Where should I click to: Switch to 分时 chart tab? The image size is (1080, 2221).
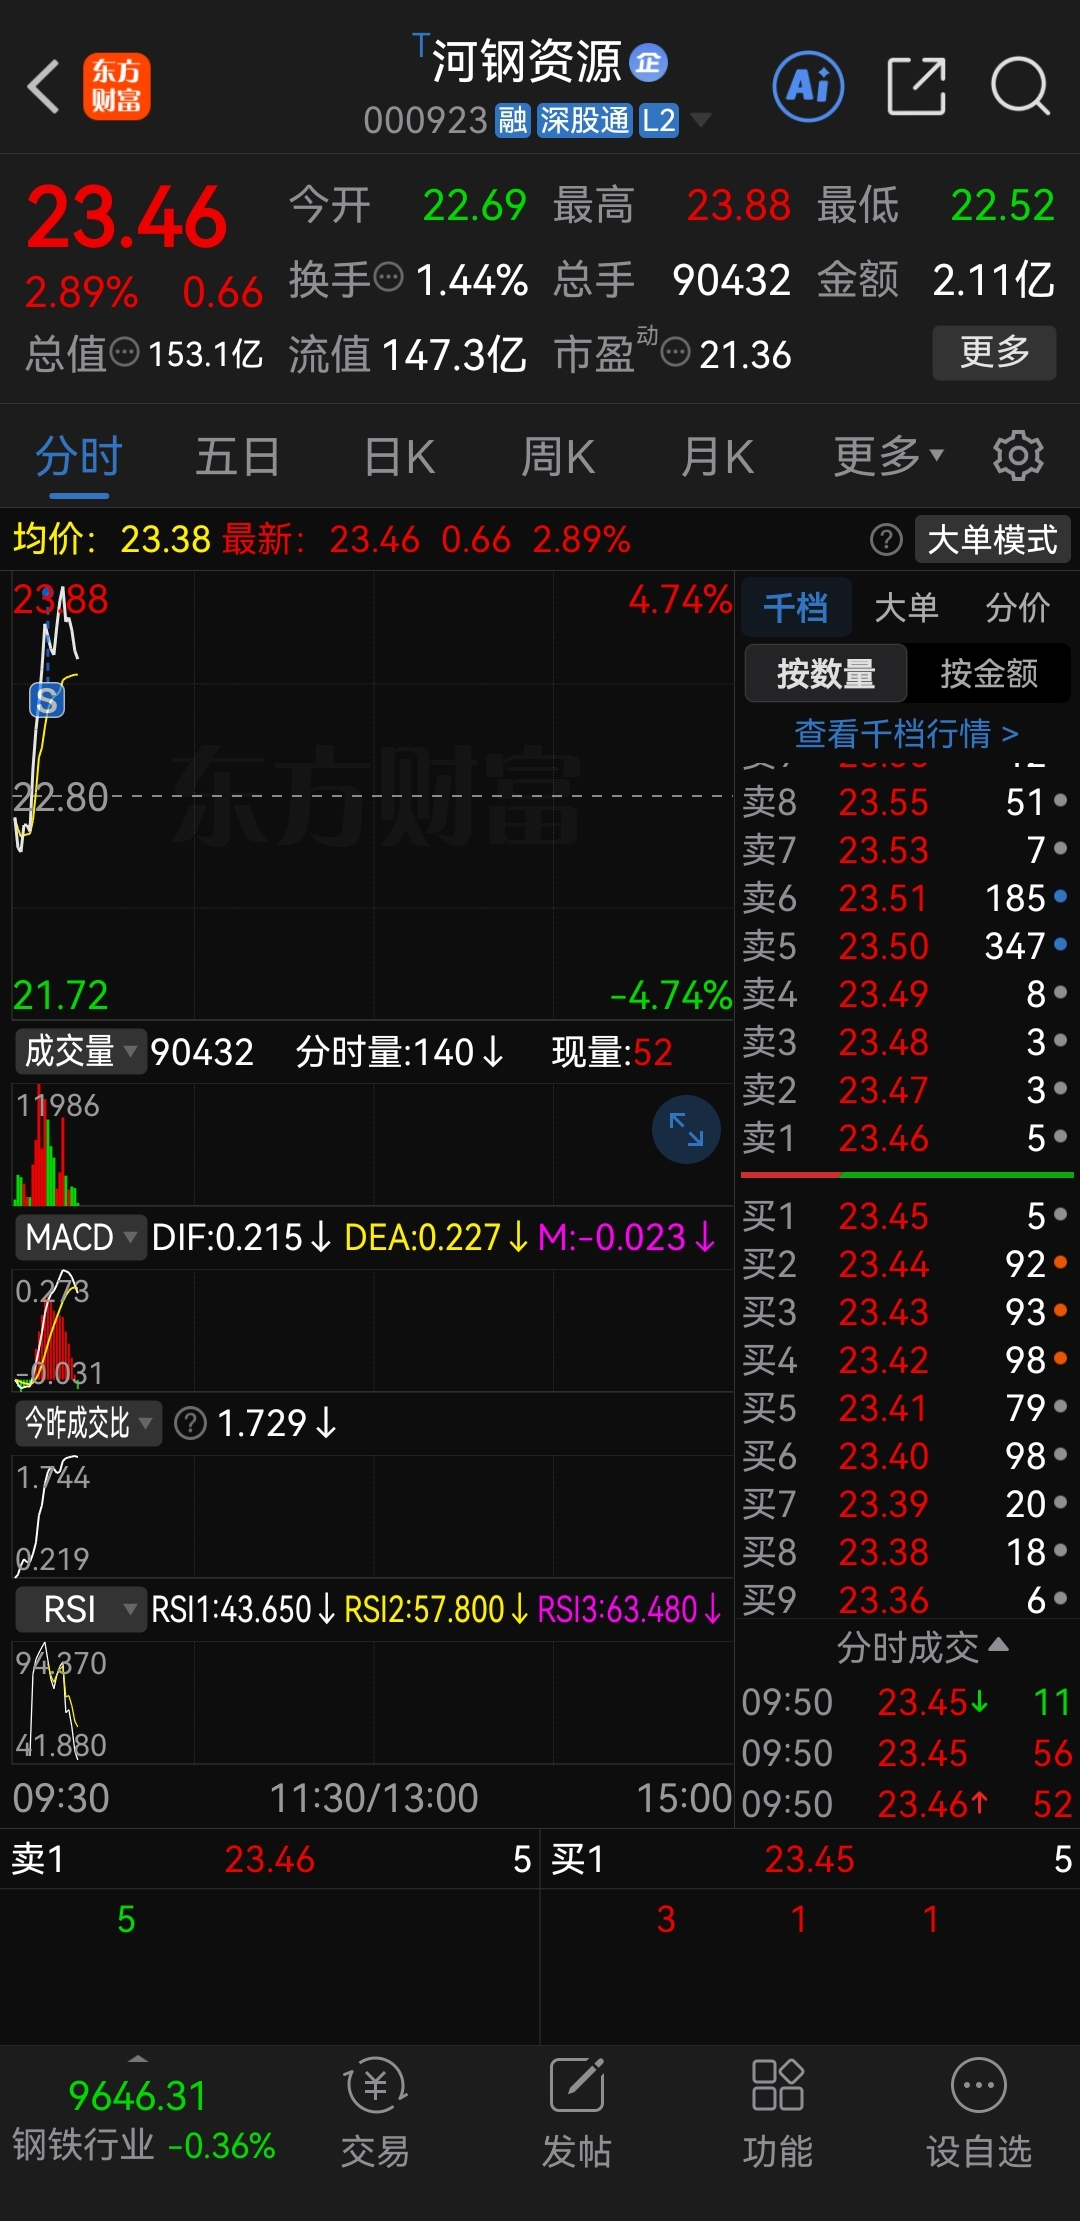tap(79, 456)
